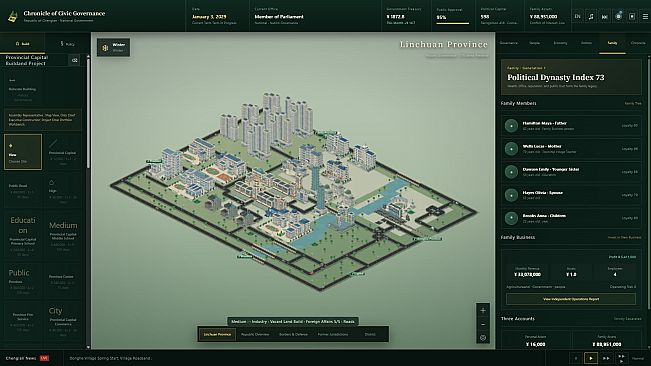Click View Independent Operations Report button
651x366 pixels.
571,299
